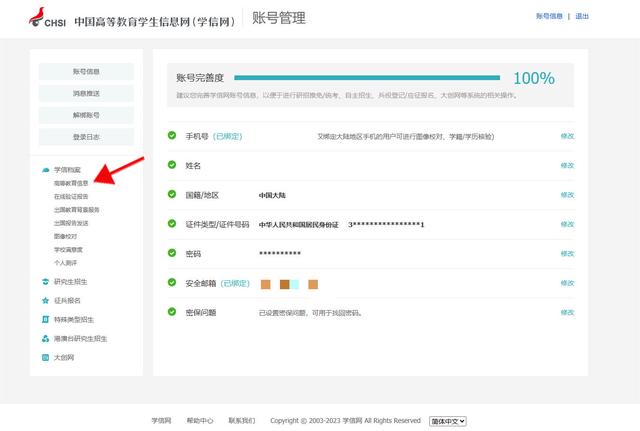The width and height of the screenshot is (640, 431).
Task: Go to 消息推送 in sidebar
Action: (x=86, y=94)
